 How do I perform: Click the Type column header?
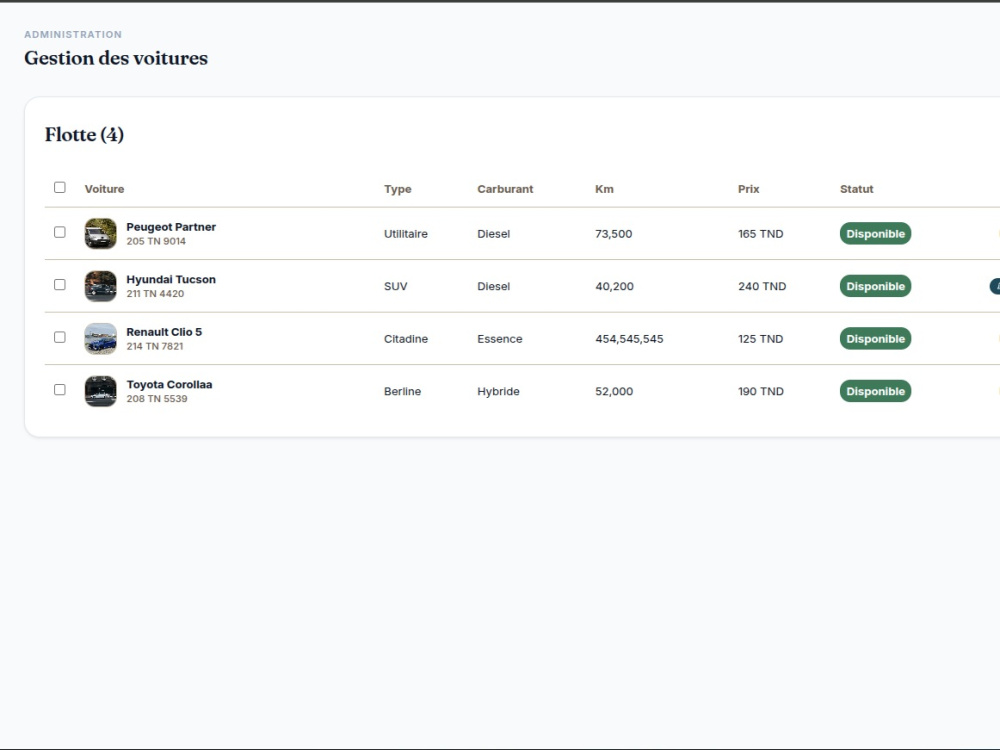[x=397, y=189]
